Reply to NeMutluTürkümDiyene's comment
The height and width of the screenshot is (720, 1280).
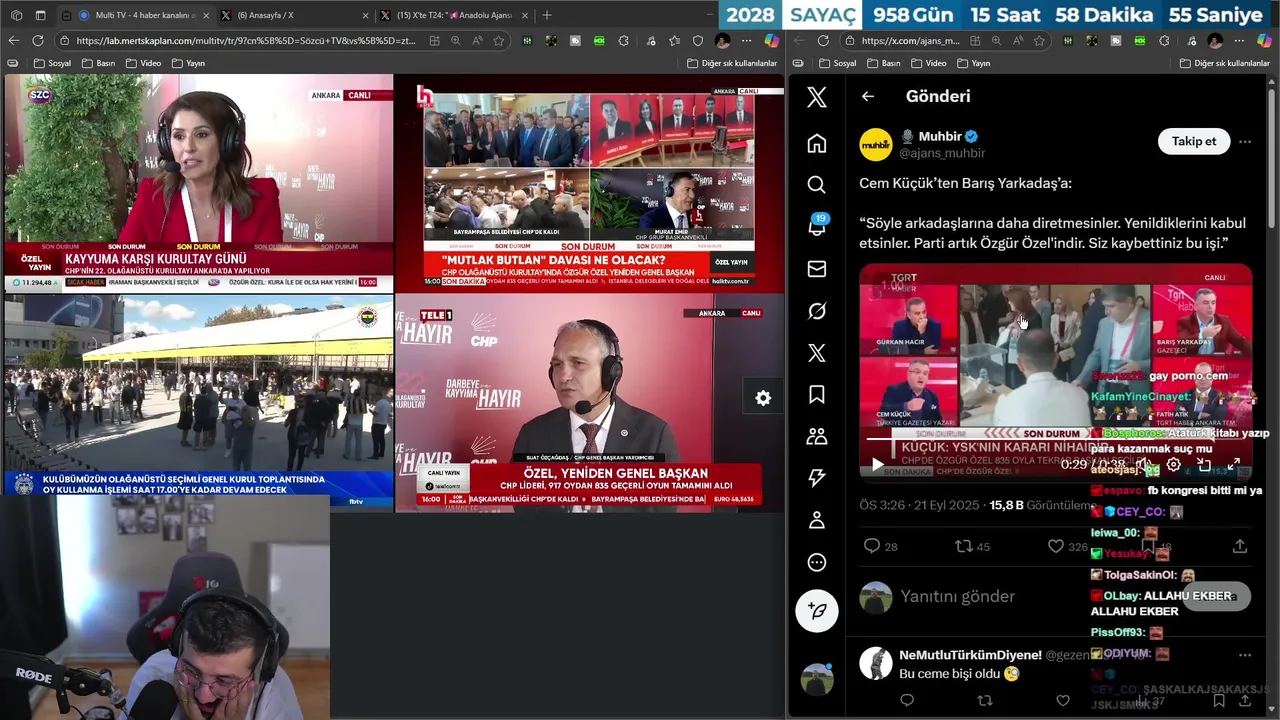pyautogui.click(x=907, y=701)
